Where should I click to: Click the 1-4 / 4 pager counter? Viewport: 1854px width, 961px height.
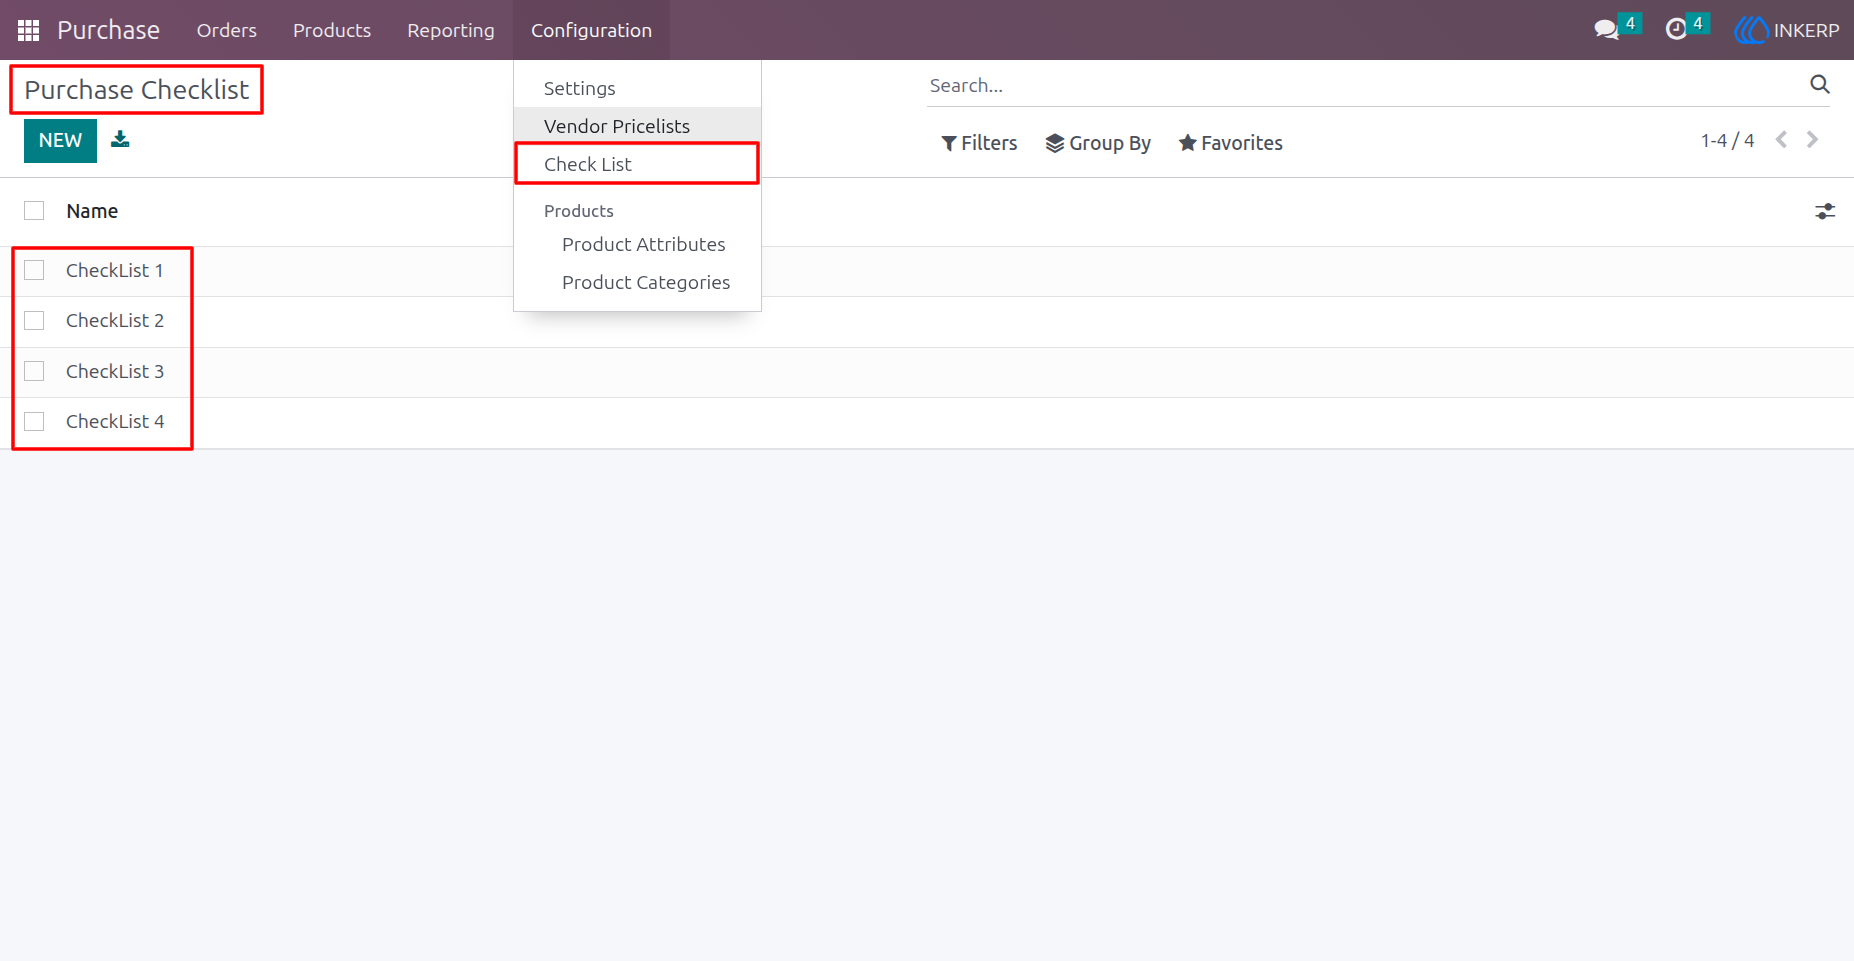[x=1727, y=140]
